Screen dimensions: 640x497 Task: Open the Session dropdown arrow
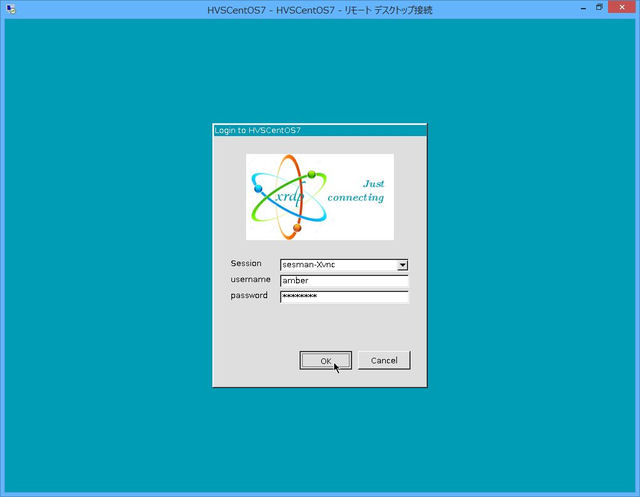[403, 265]
